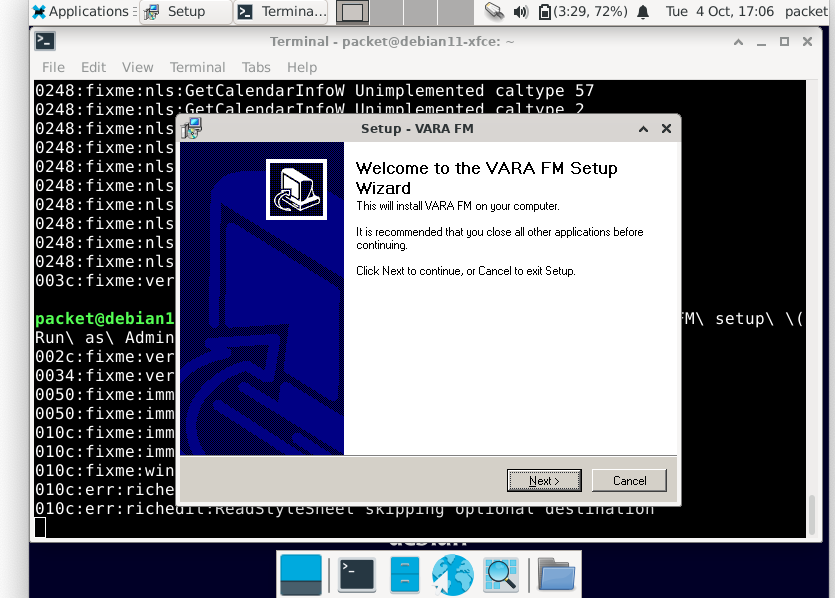Image resolution: width=835 pixels, height=598 pixels.
Task: Open application finder magnifier icon
Action: pos(501,575)
